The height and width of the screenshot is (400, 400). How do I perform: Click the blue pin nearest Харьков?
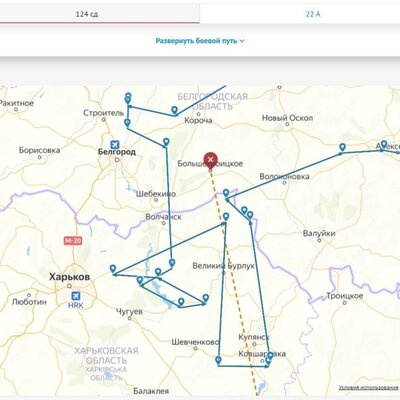click(x=113, y=269)
